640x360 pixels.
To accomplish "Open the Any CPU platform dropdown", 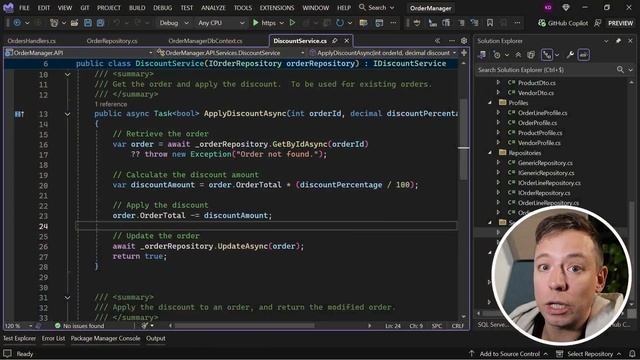I will [x=221, y=23].
